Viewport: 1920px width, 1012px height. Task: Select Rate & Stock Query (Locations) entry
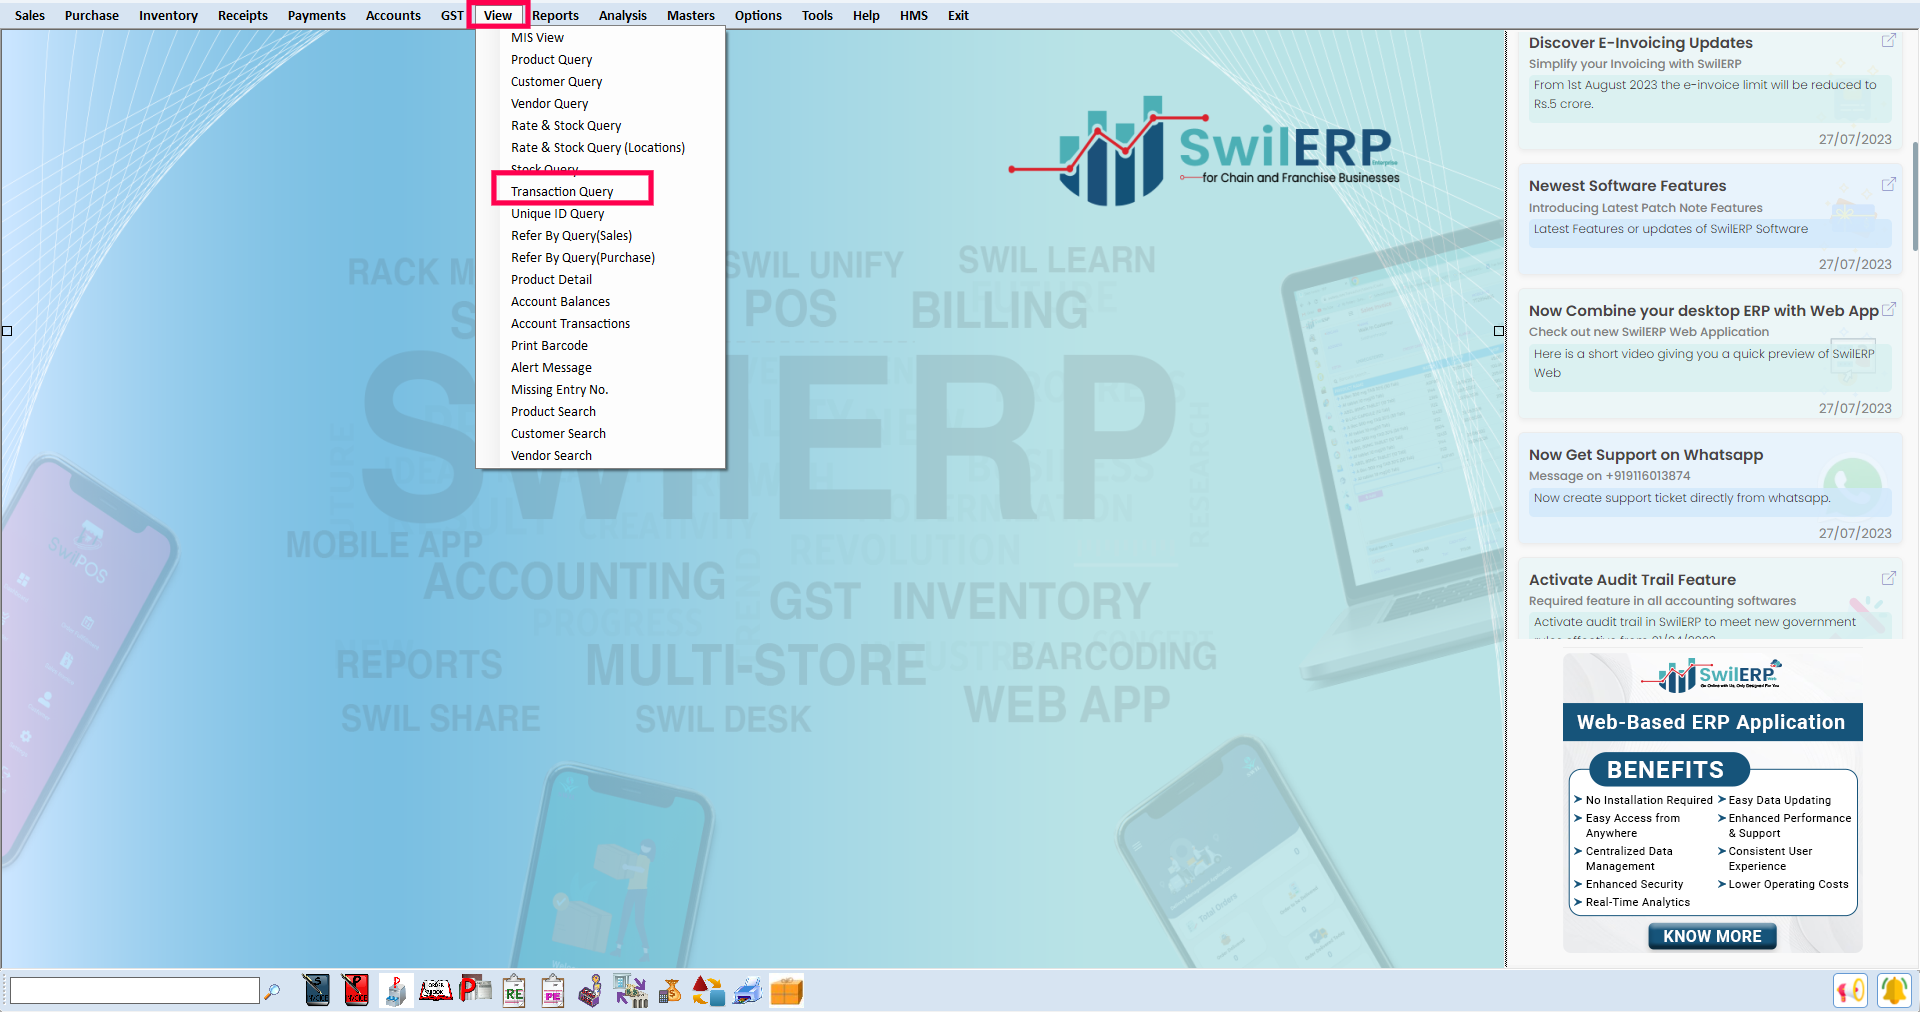coord(600,148)
